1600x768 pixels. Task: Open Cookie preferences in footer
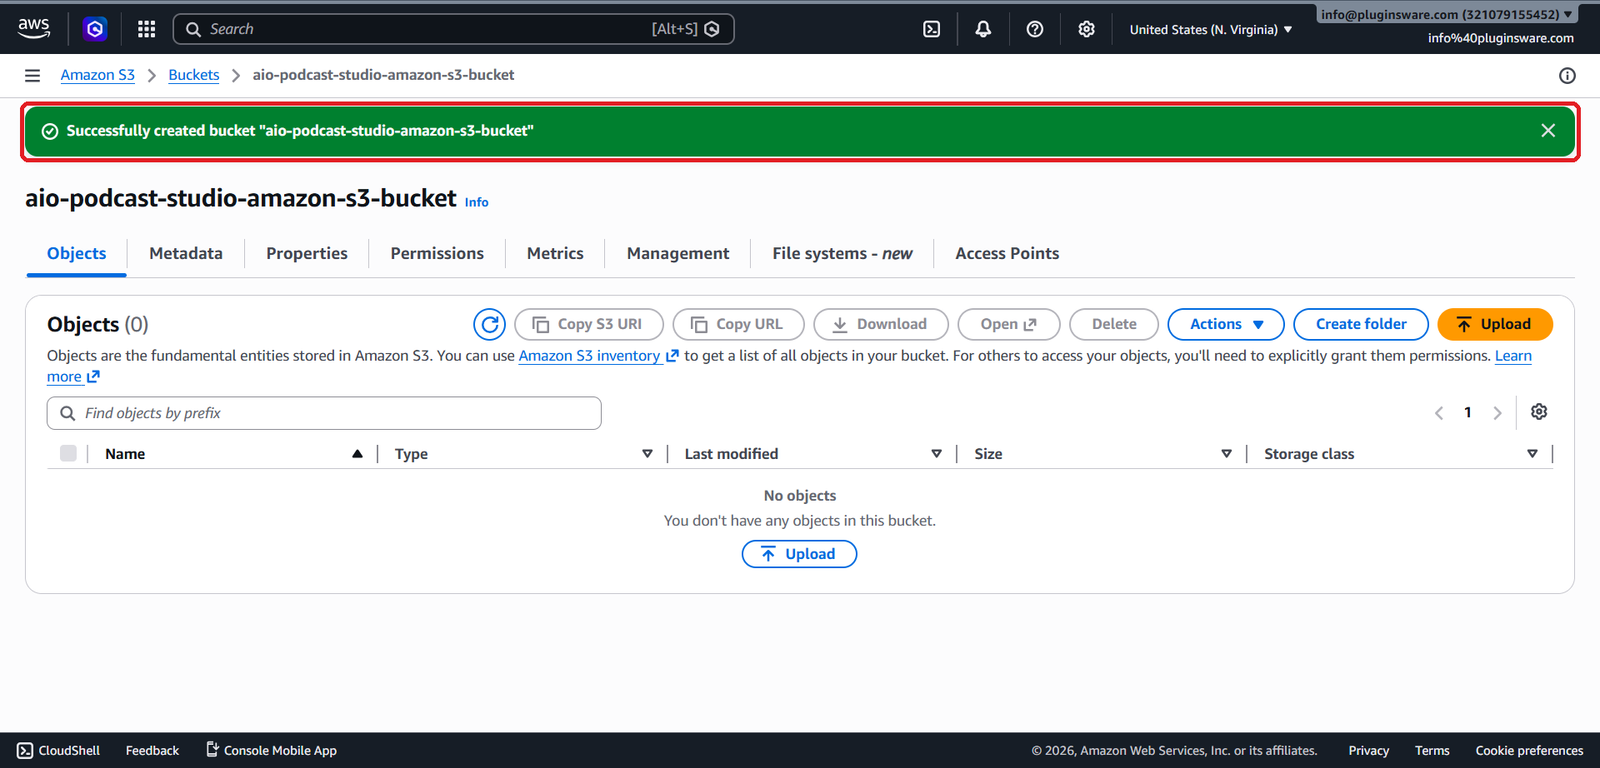(x=1529, y=751)
